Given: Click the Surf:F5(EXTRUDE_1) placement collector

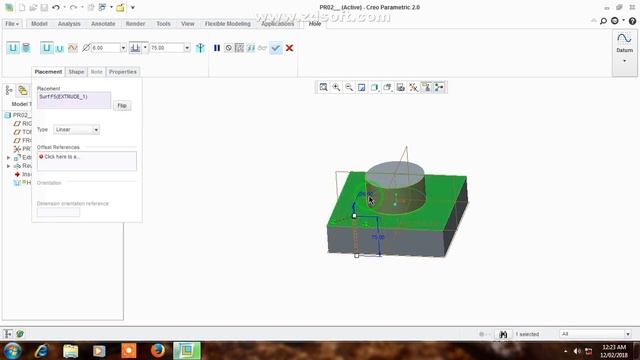Looking at the screenshot, I should [74, 100].
